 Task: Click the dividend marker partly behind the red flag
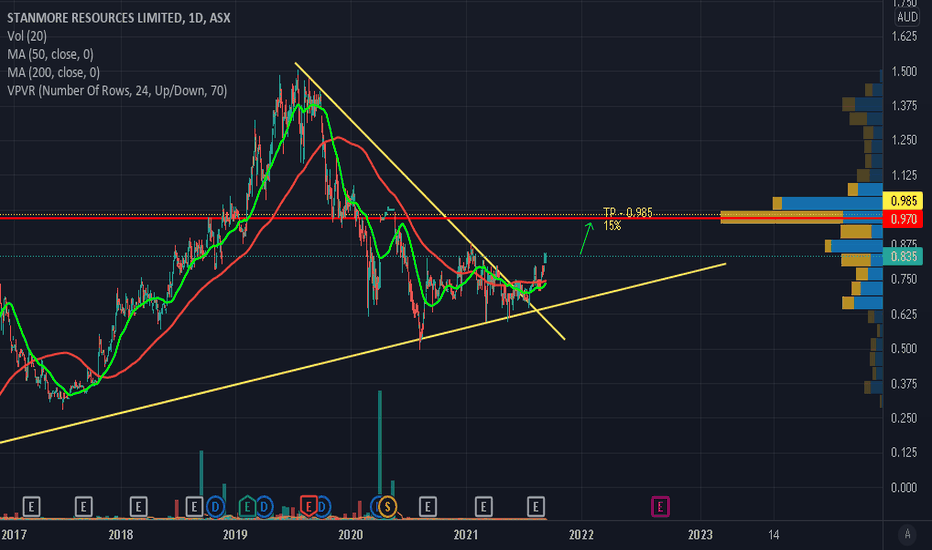click(x=323, y=507)
